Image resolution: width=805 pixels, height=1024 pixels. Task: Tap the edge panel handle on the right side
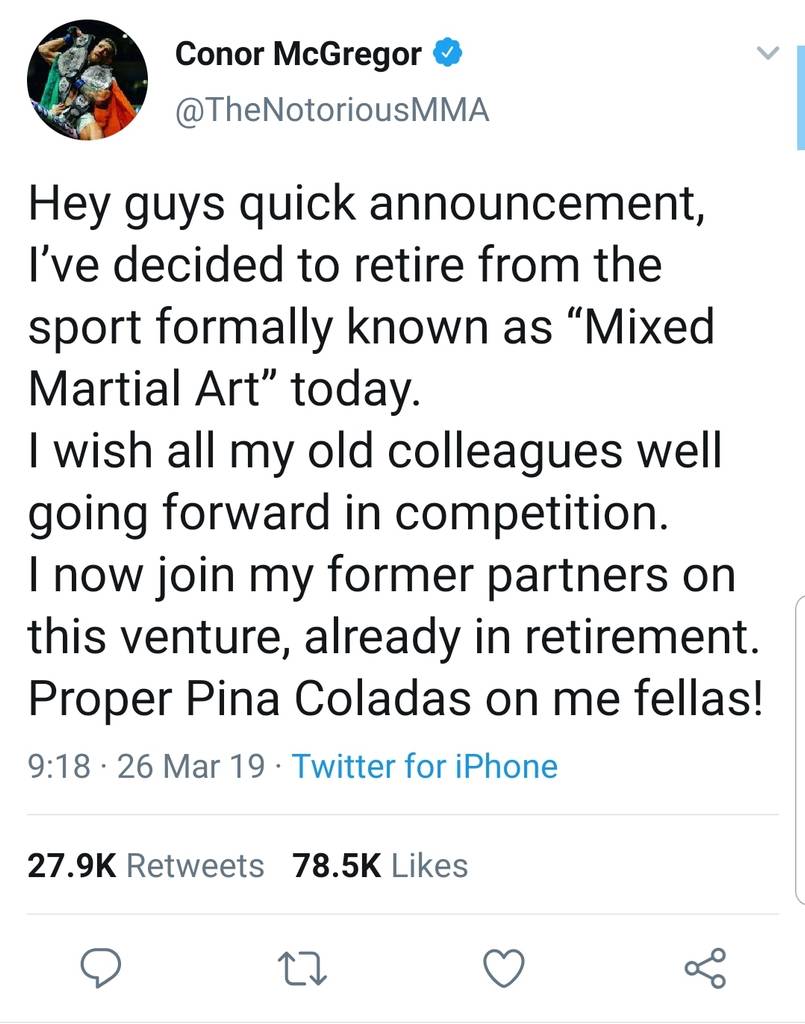tap(800, 749)
